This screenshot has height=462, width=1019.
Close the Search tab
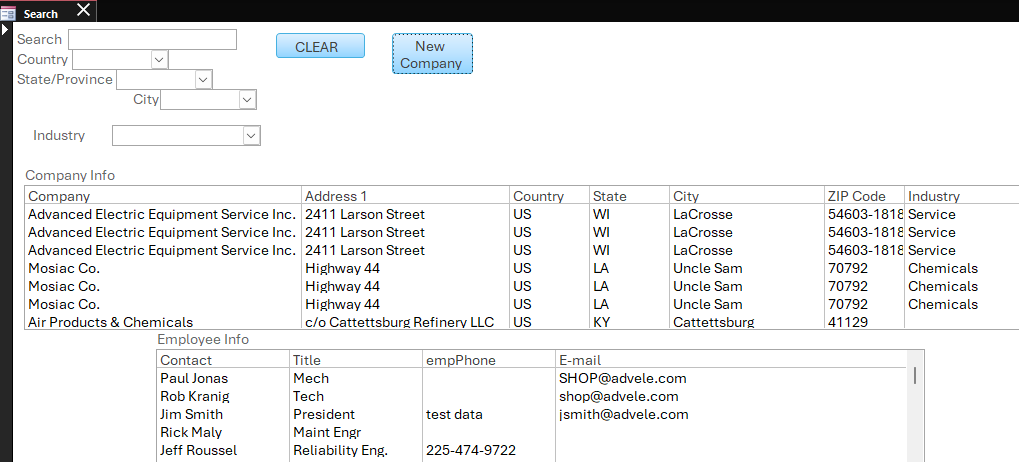point(84,10)
